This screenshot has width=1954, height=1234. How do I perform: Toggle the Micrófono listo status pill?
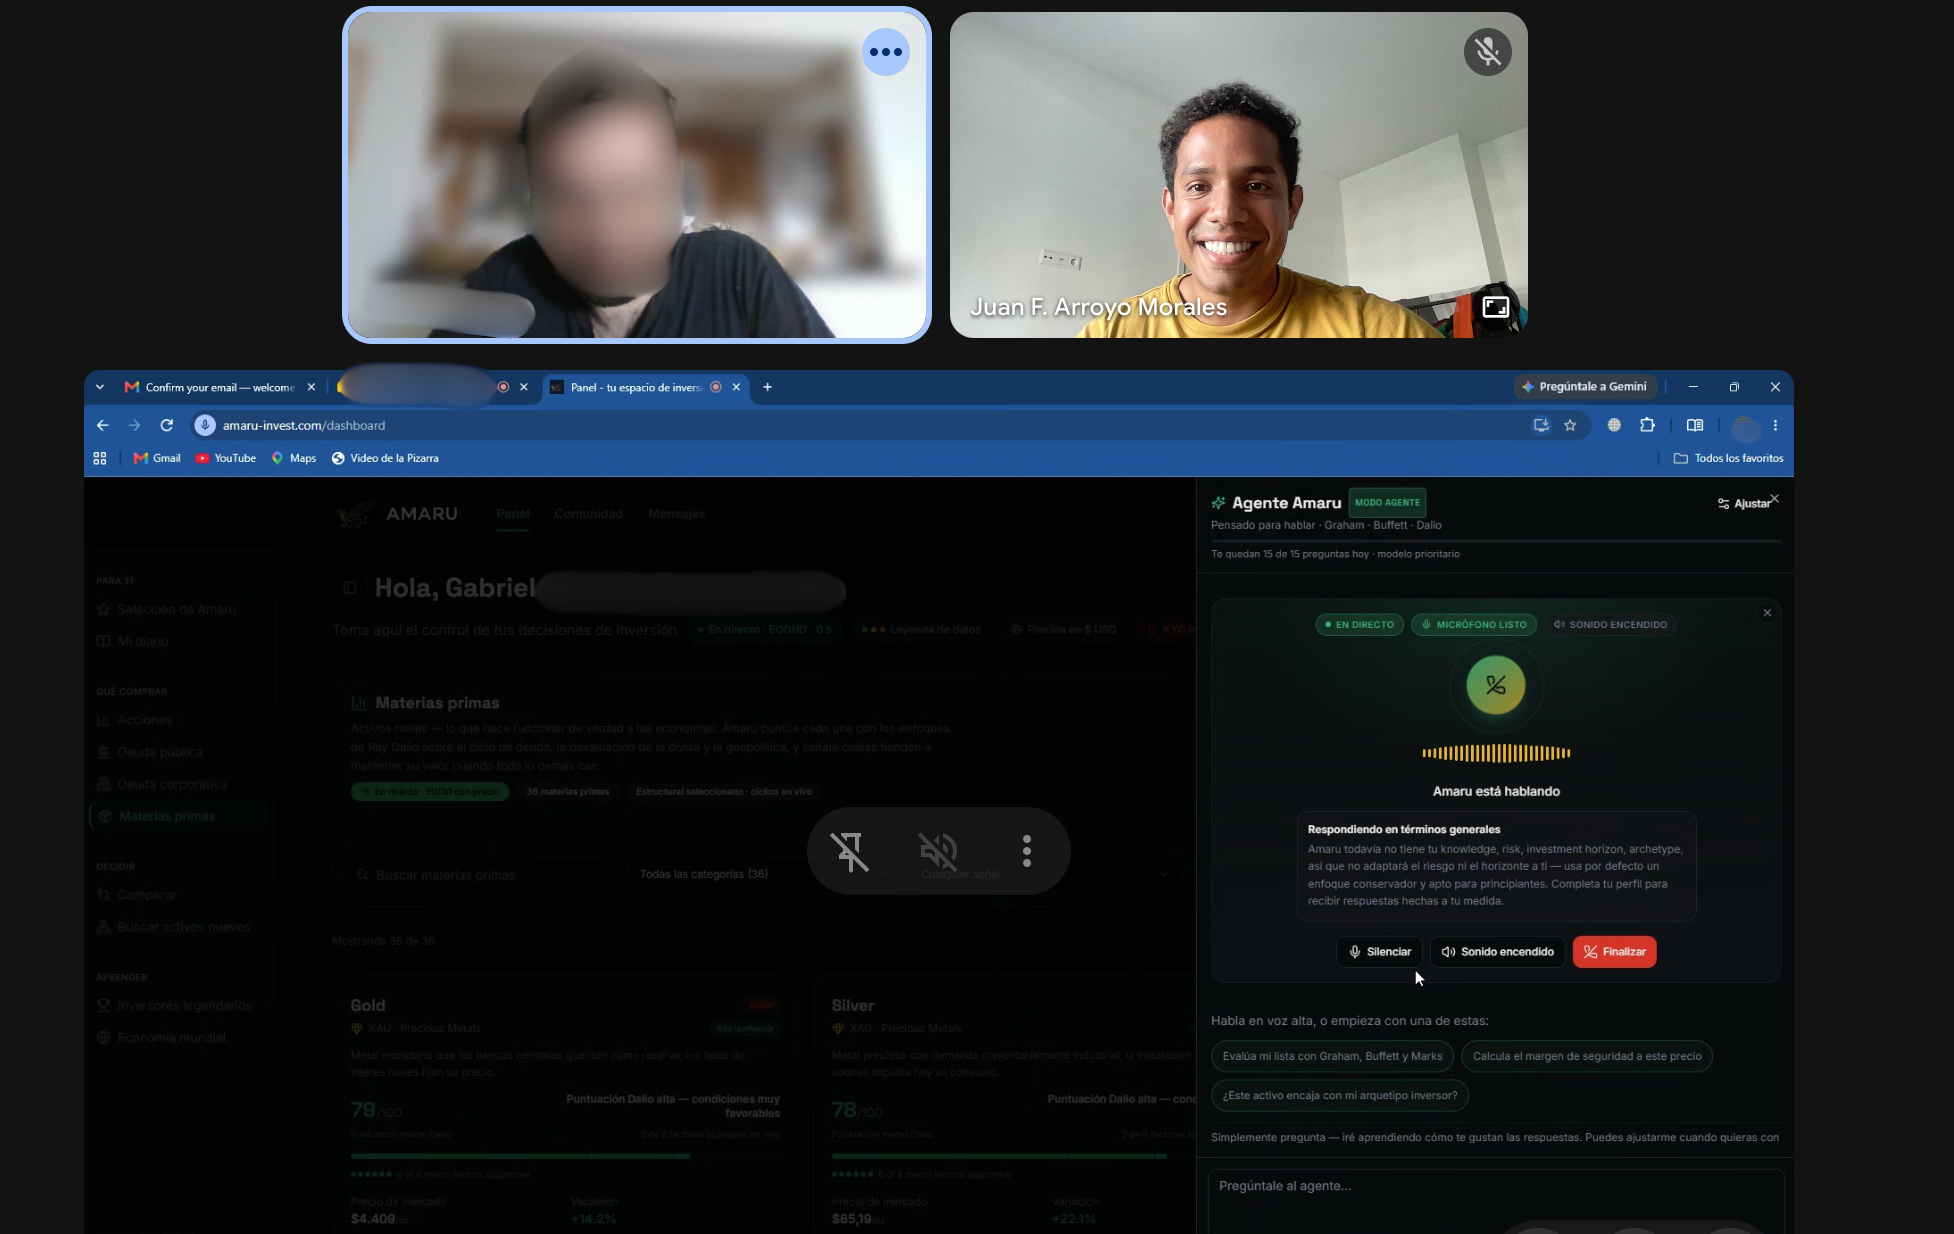click(x=1473, y=625)
